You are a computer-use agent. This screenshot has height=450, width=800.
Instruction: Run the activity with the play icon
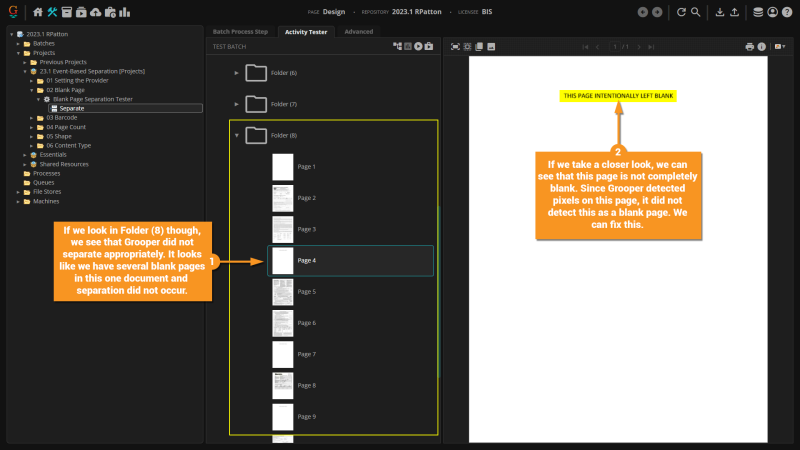(x=418, y=46)
